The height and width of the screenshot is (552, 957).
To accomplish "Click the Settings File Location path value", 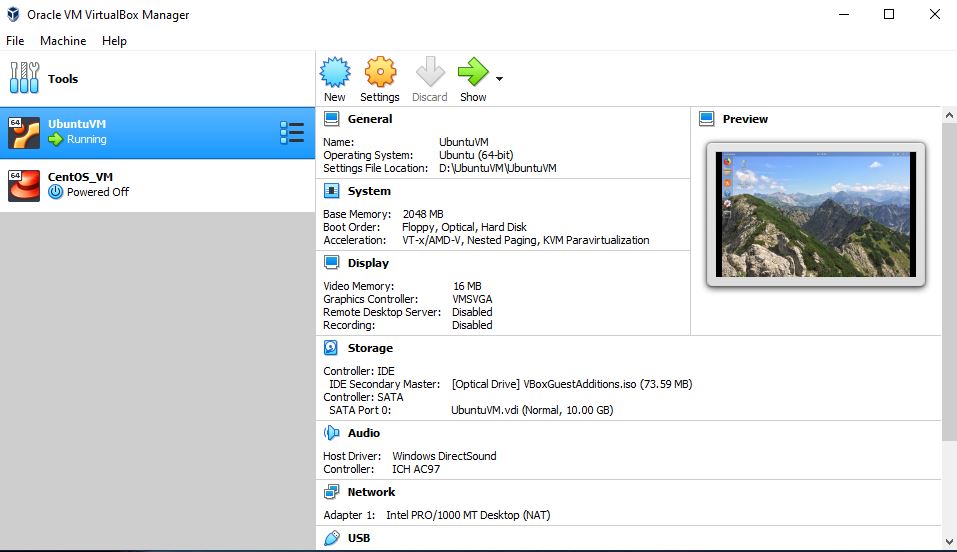I will pos(497,168).
